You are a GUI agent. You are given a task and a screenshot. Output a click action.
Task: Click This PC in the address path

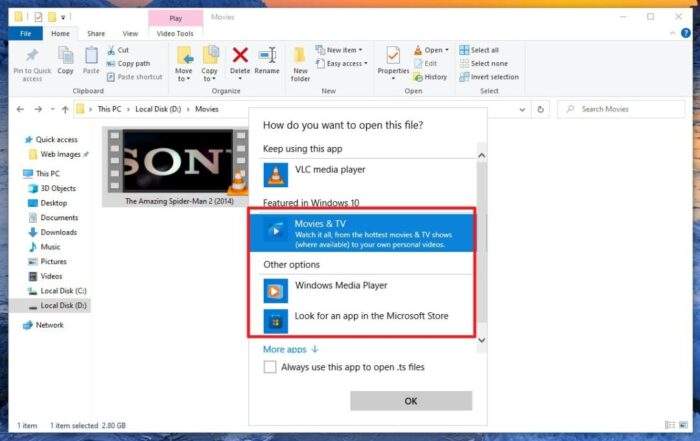109,109
